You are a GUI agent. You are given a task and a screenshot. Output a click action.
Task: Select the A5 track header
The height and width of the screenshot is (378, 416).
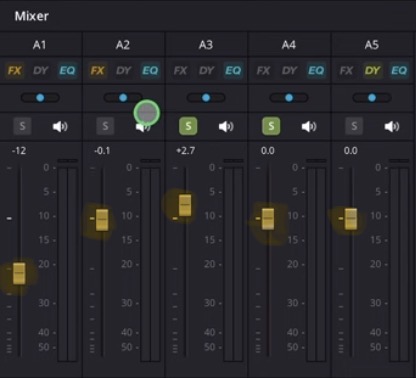pos(372,45)
